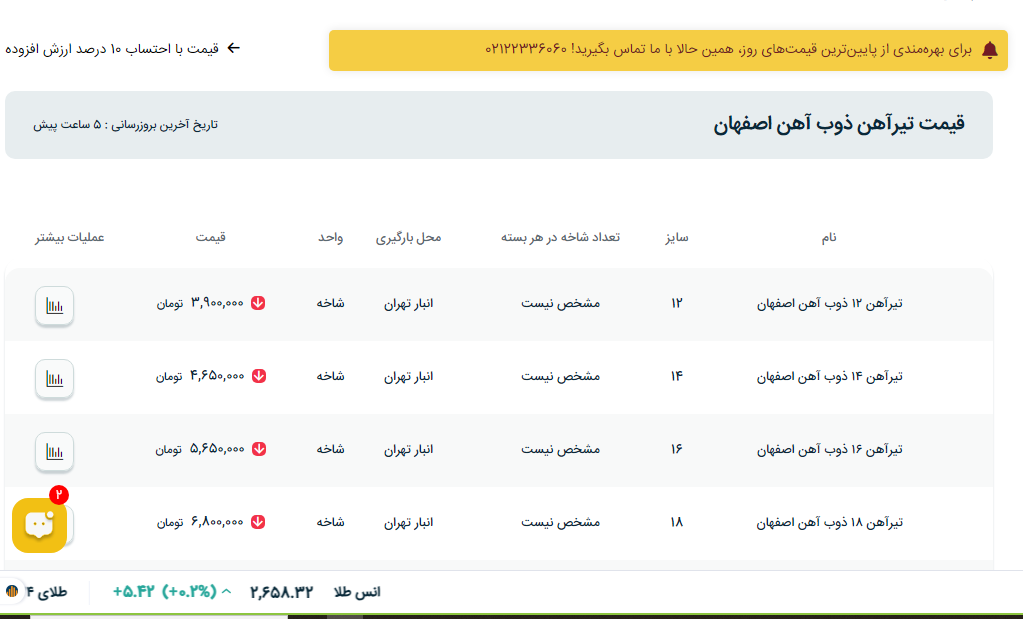Click the انس طلا ticker item
1023x619 pixels.
tap(356, 592)
